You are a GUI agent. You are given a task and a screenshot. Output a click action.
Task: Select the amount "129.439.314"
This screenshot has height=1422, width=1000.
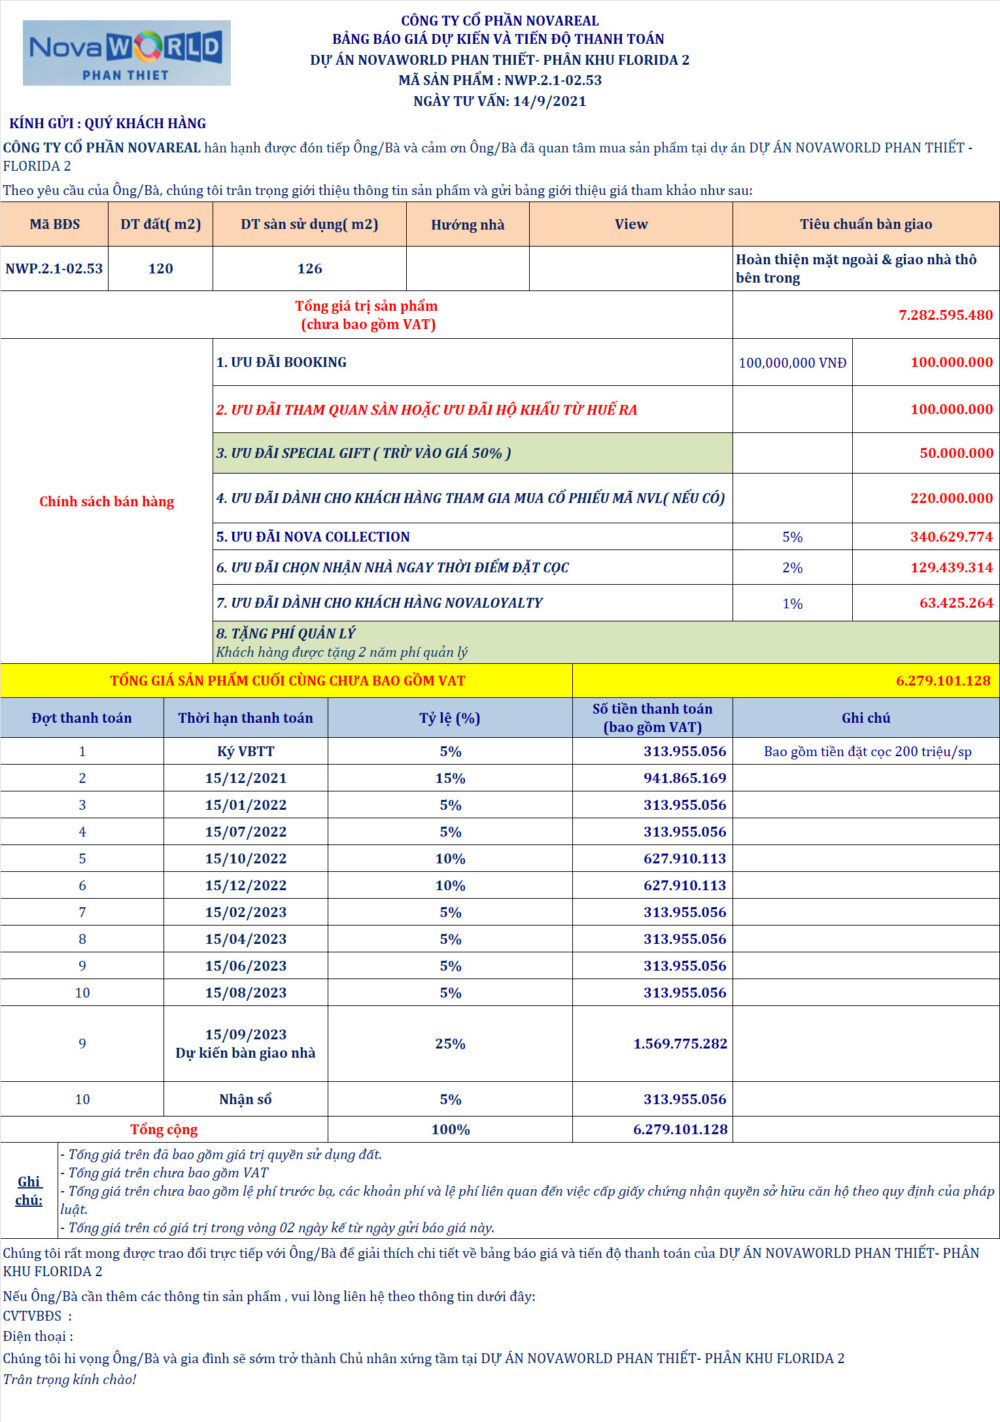[x=951, y=567]
